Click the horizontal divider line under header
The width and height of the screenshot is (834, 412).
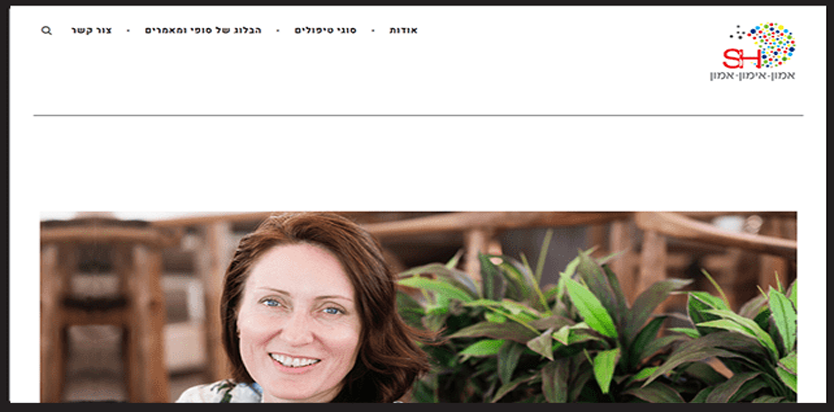coord(418,115)
